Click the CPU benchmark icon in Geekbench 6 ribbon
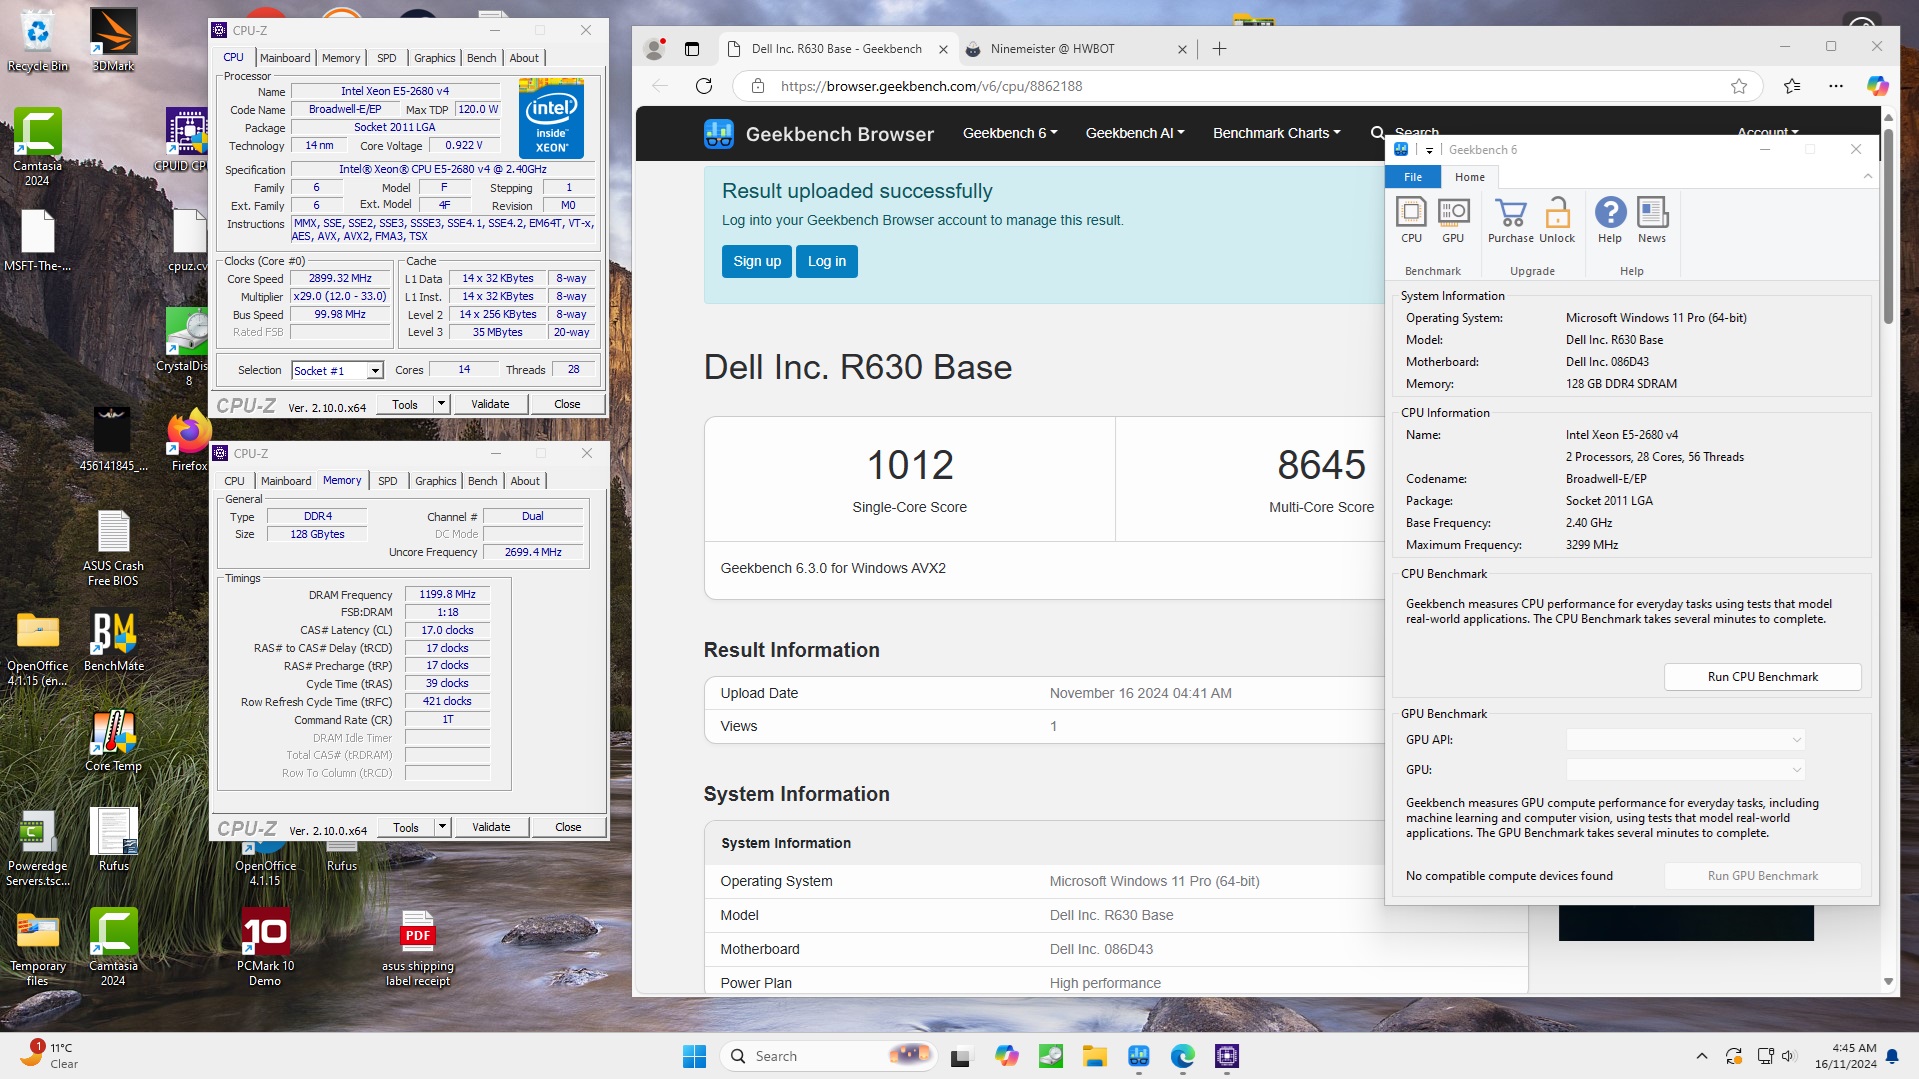 coord(1411,220)
